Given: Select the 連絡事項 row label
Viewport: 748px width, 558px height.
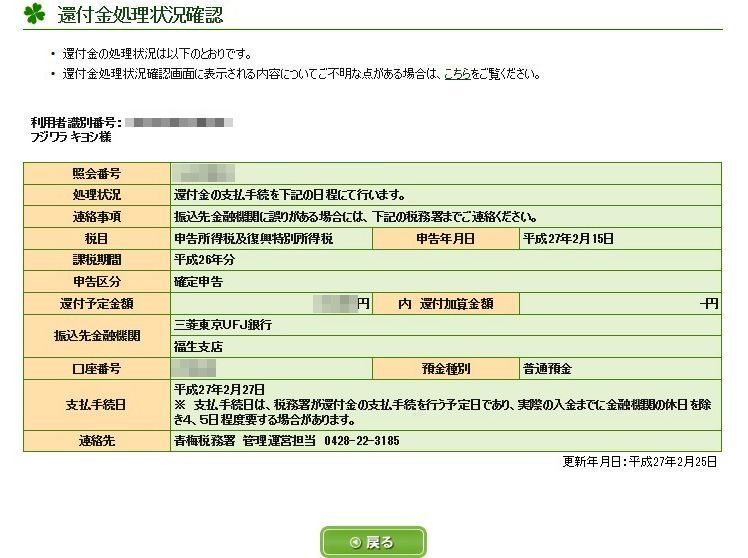Looking at the screenshot, I should tap(97, 217).
